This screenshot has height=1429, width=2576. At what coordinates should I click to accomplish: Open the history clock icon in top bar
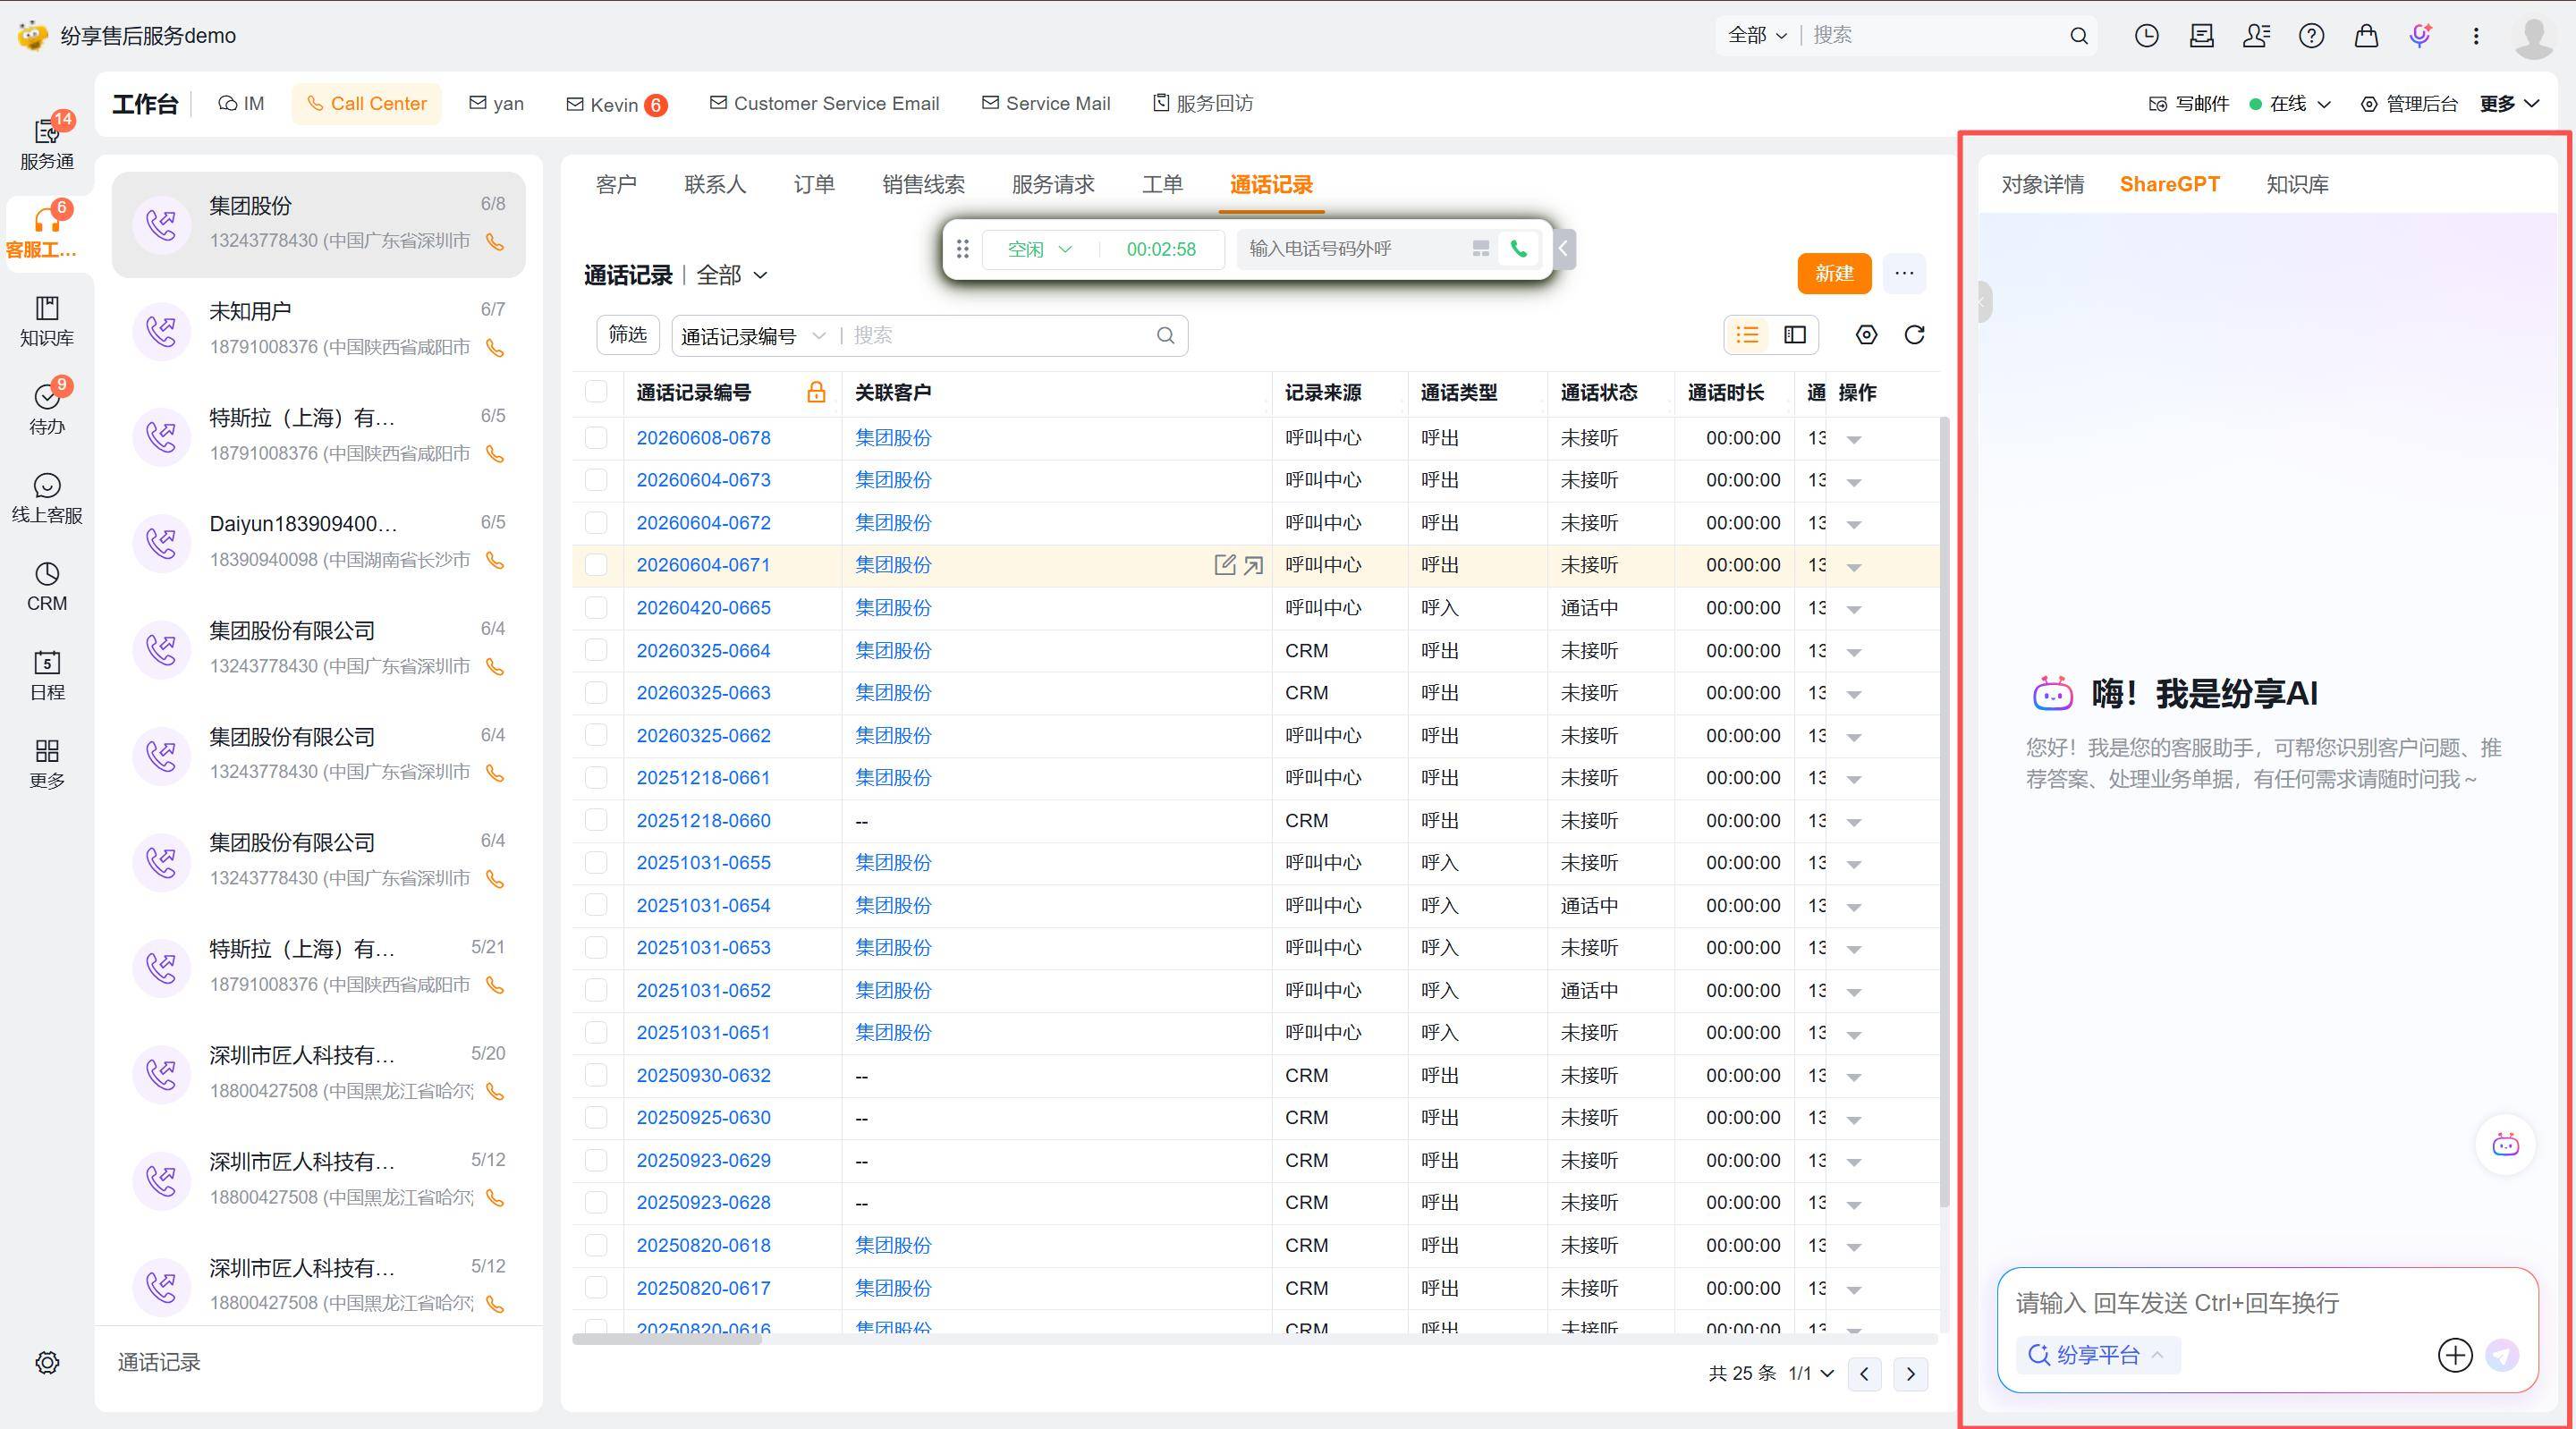tap(2146, 36)
